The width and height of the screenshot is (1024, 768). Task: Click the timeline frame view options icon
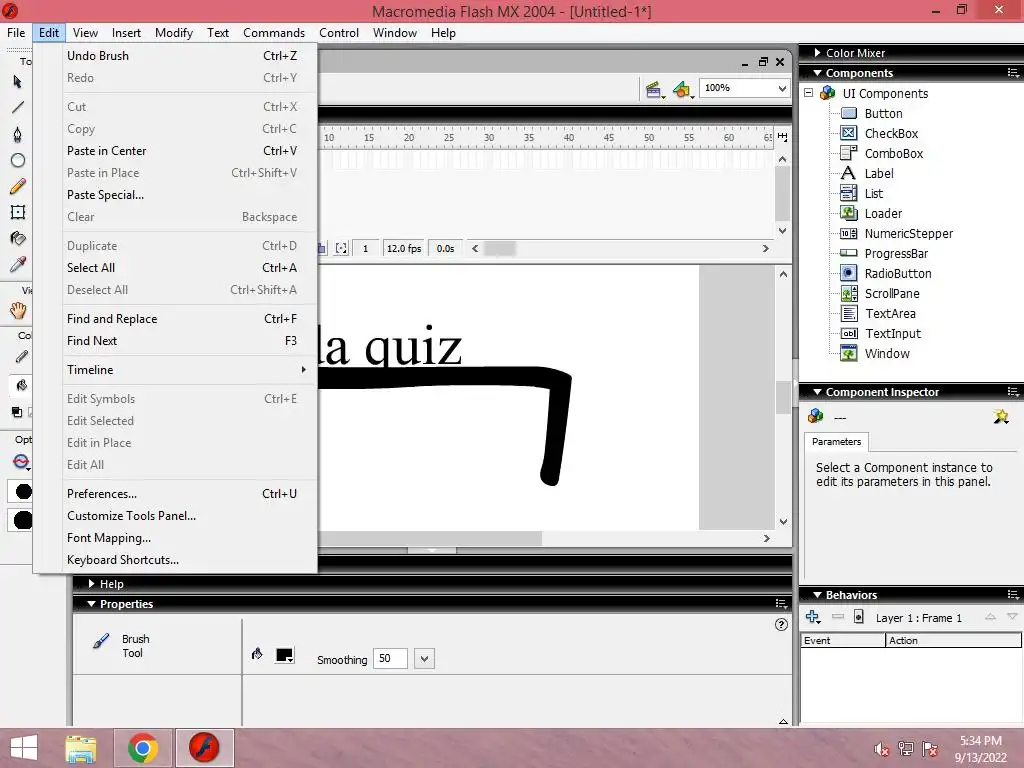click(x=782, y=137)
